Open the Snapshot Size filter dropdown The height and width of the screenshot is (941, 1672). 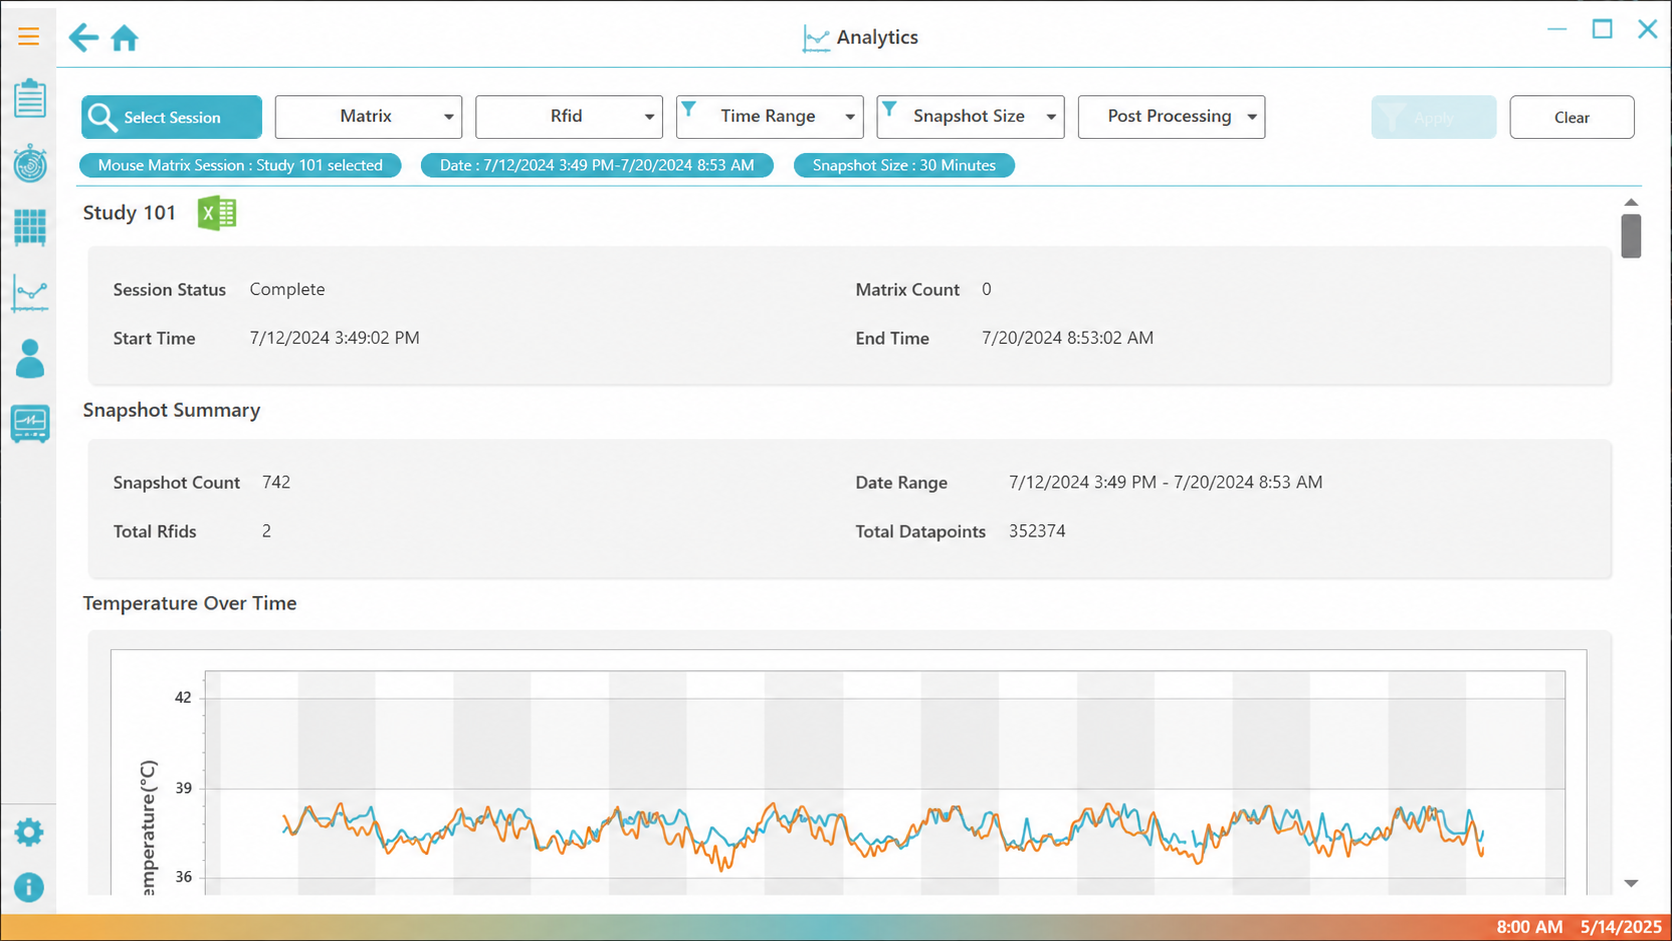(x=971, y=117)
